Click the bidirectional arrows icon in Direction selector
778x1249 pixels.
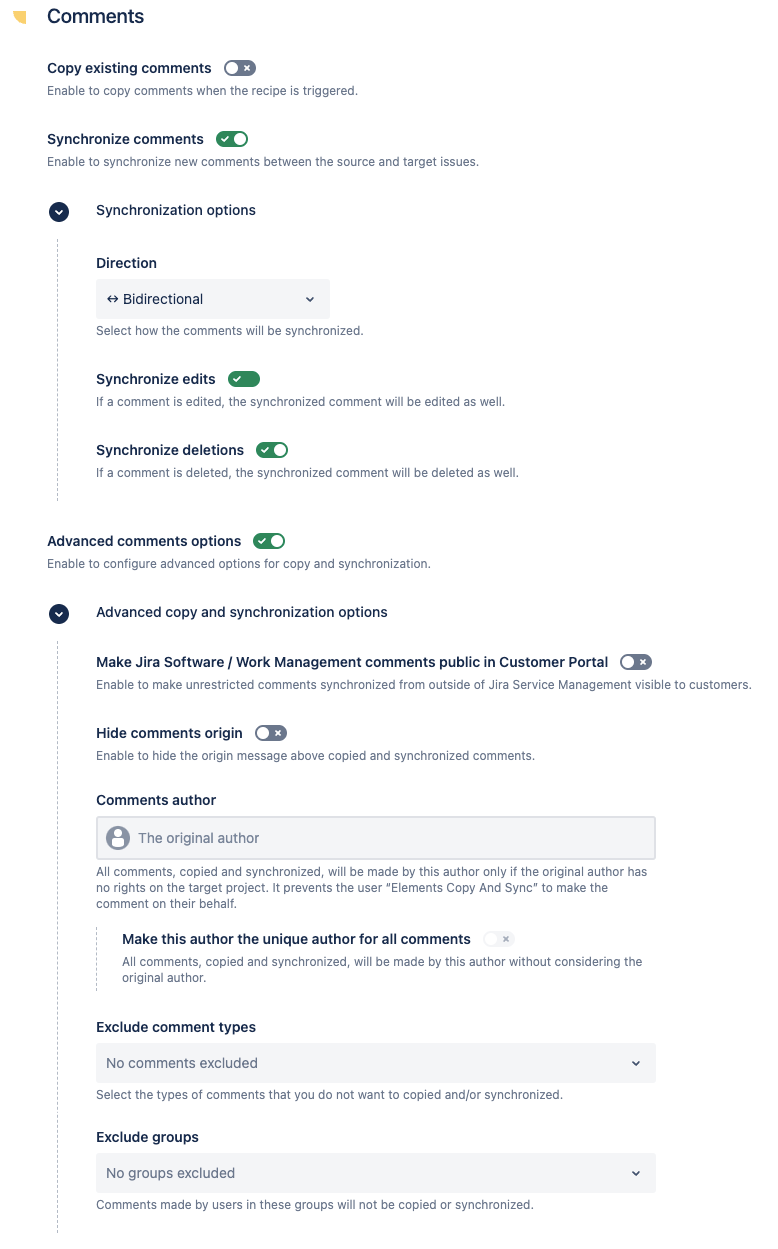112,298
